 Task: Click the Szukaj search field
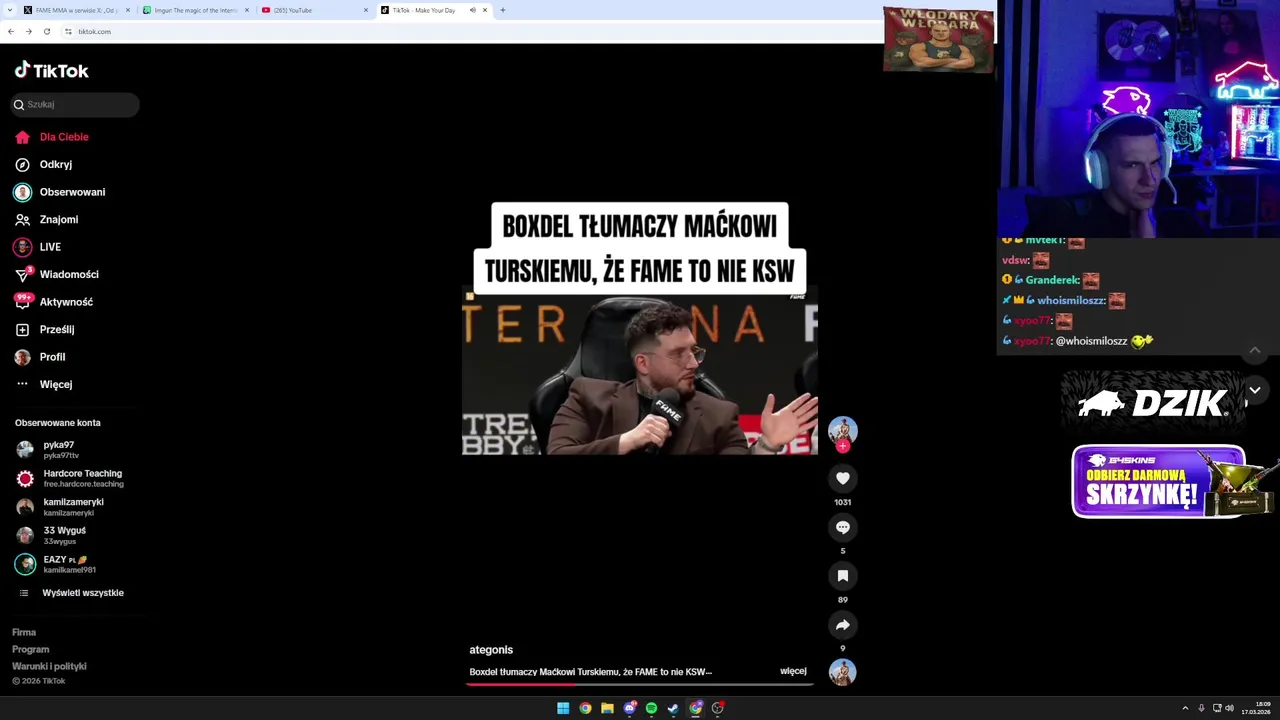point(75,104)
